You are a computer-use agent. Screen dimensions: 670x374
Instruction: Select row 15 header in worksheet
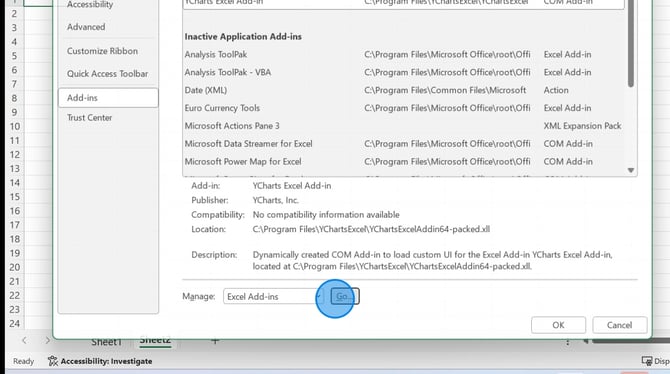(15, 197)
